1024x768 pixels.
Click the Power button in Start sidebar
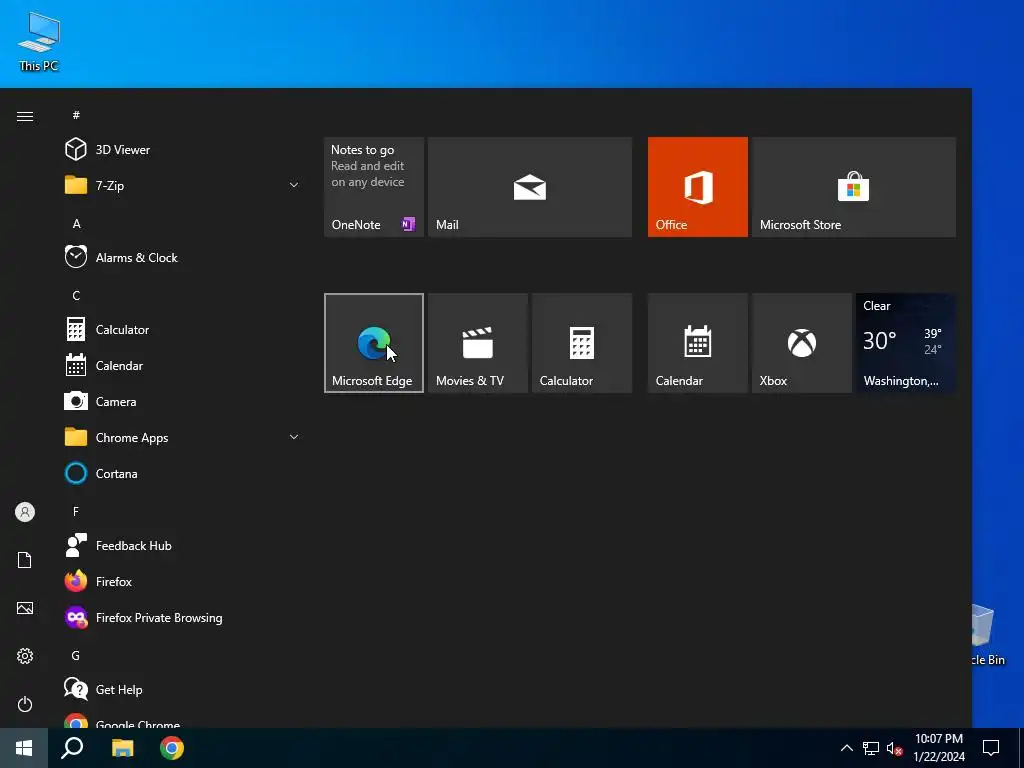click(25, 704)
